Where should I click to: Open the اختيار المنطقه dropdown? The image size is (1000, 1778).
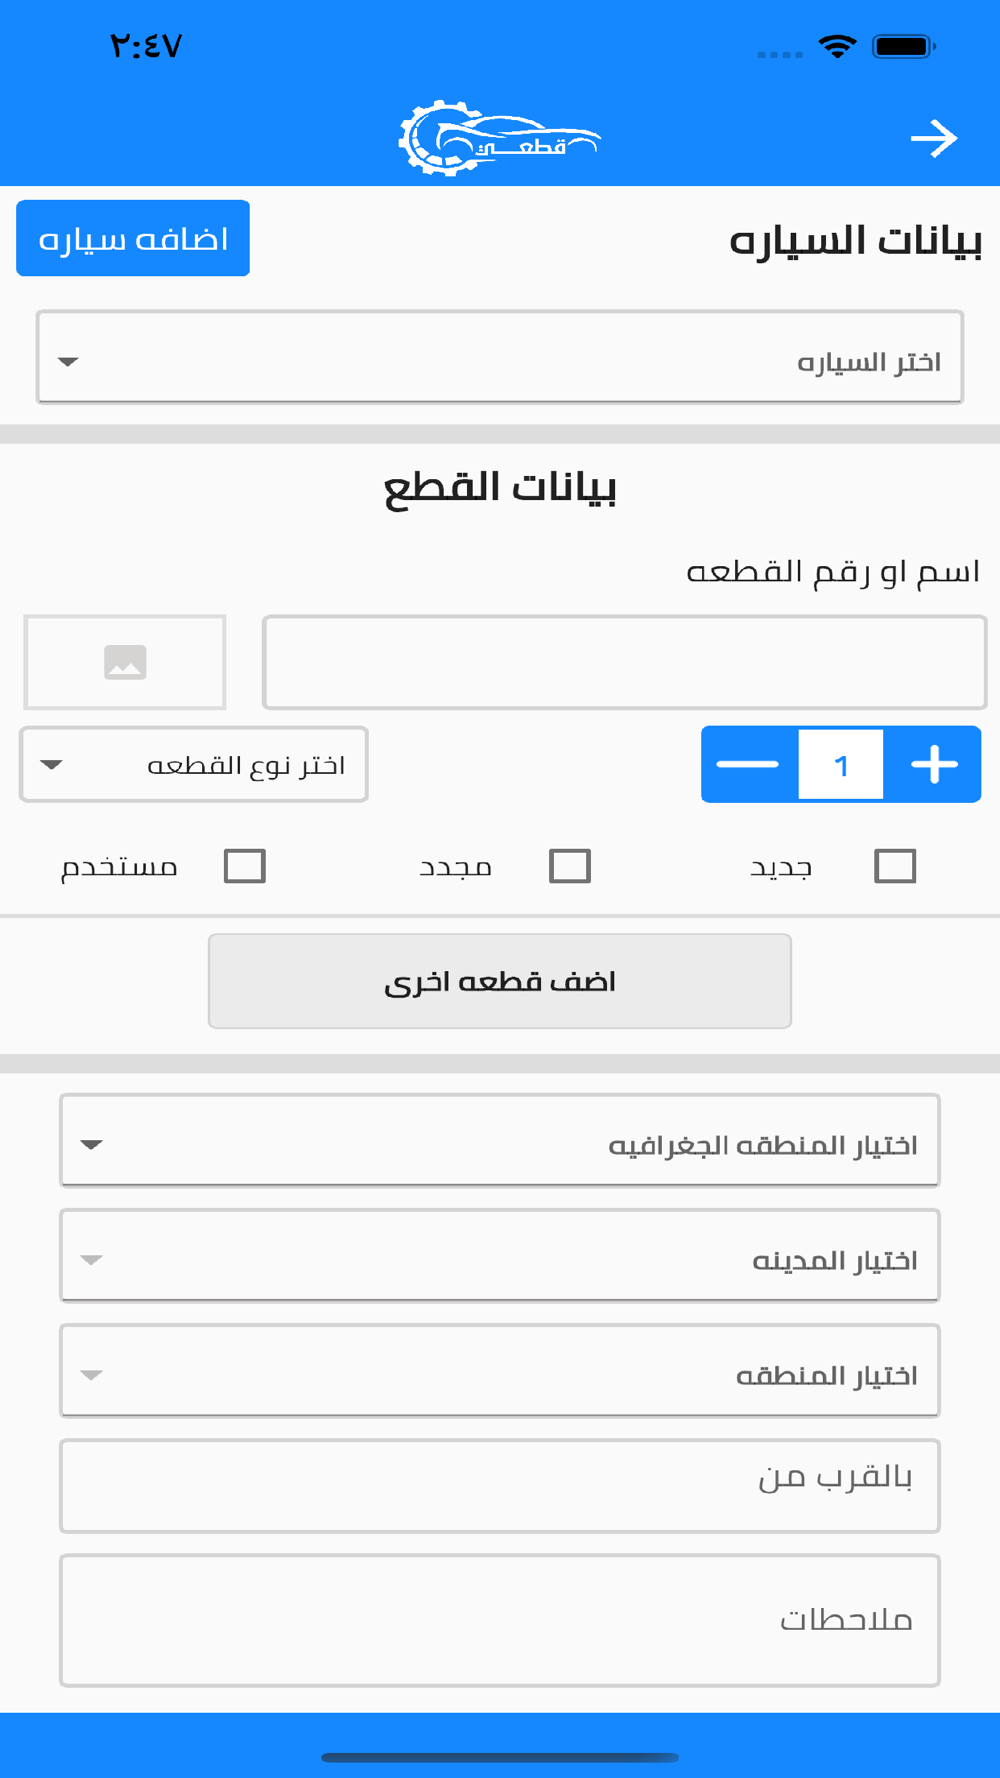[x=500, y=1371]
